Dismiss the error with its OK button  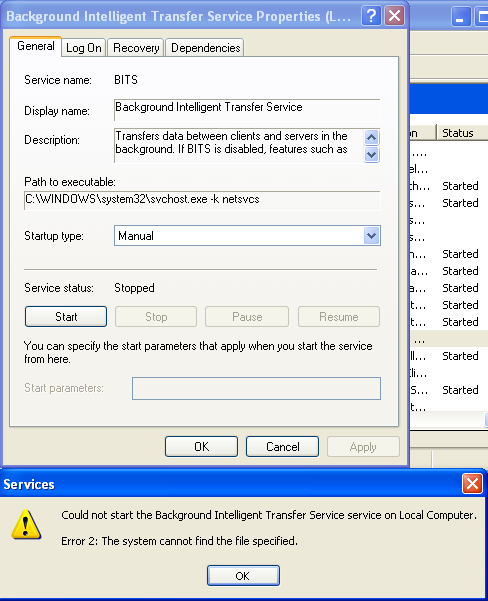tap(243, 575)
